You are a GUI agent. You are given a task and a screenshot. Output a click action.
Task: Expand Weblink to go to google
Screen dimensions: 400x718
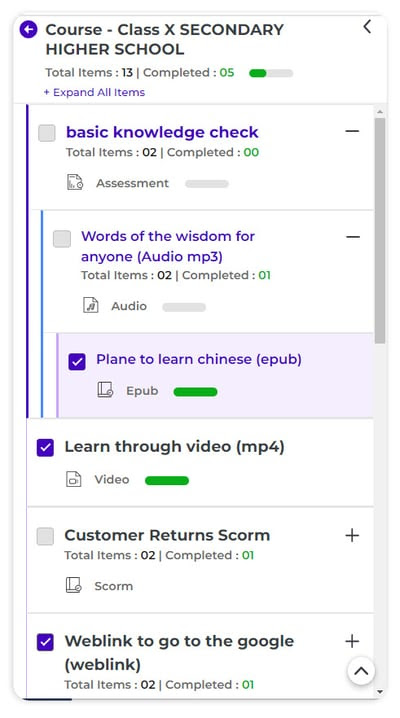352,641
